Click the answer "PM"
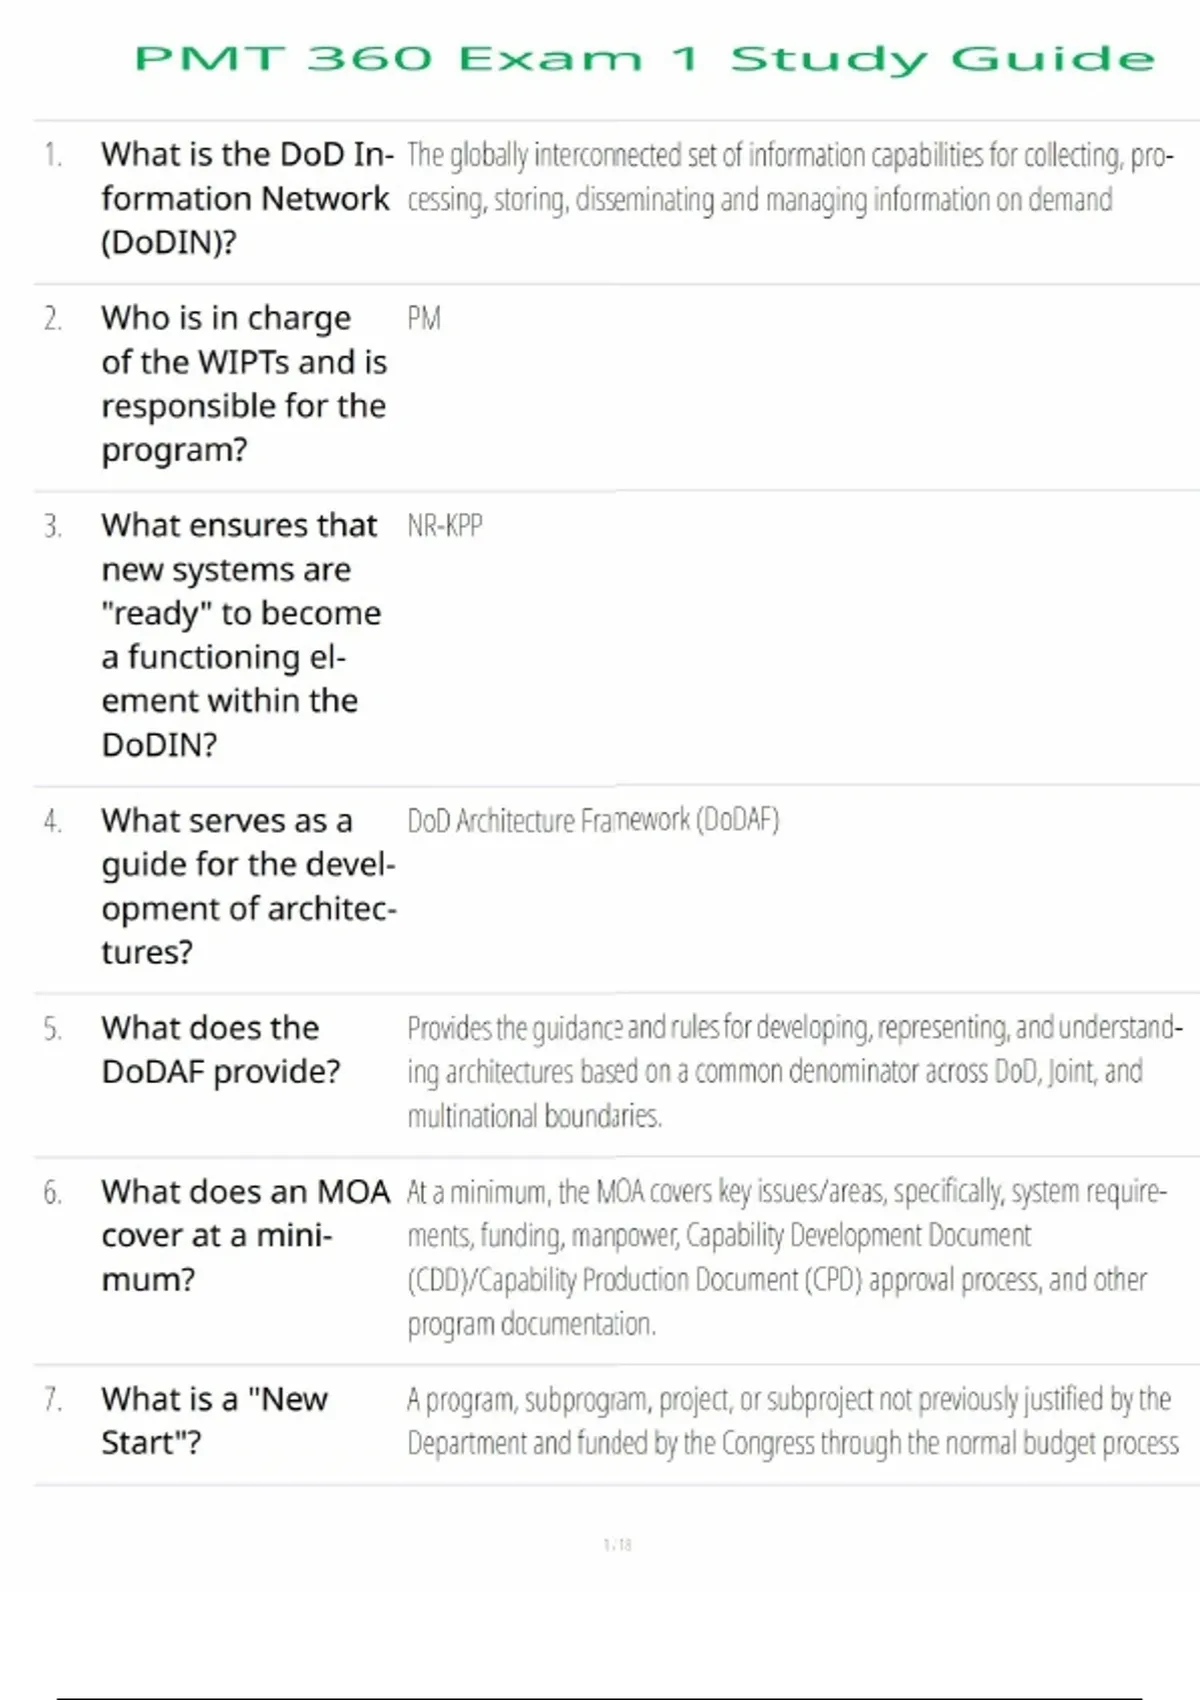 tap(424, 319)
